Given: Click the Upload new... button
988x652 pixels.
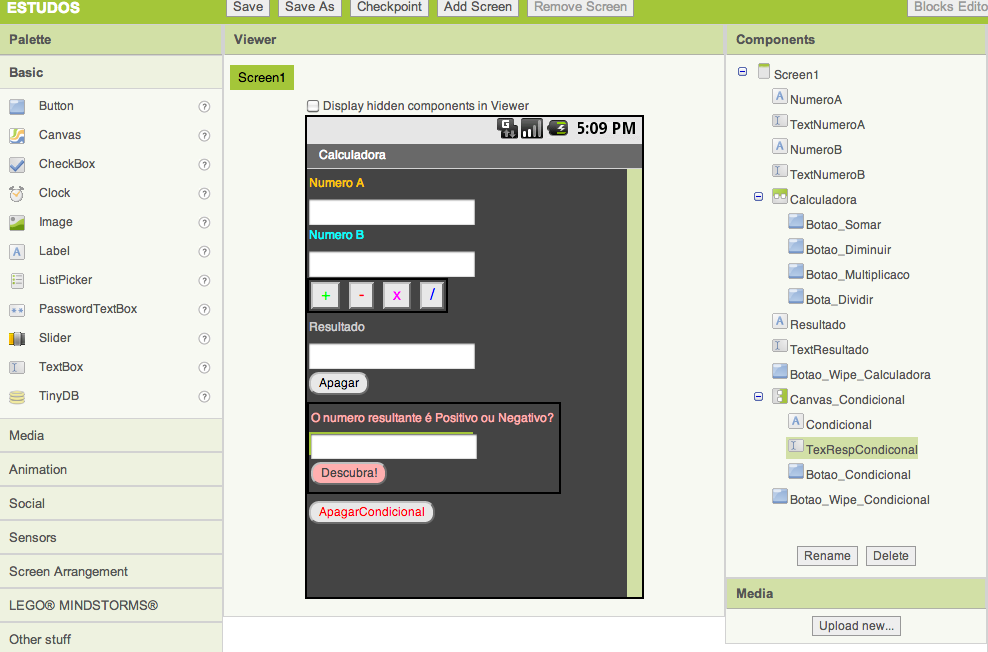Looking at the screenshot, I should [x=856, y=626].
